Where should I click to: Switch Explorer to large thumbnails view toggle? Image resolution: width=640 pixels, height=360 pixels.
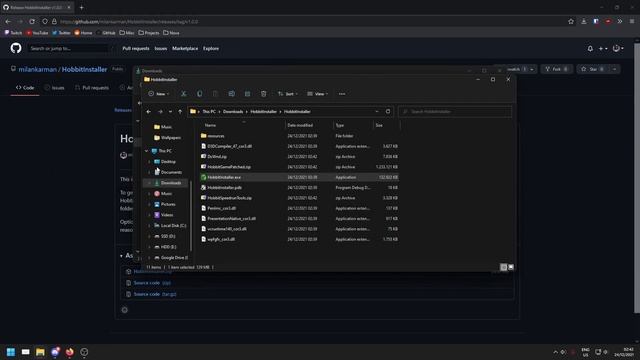(511, 267)
